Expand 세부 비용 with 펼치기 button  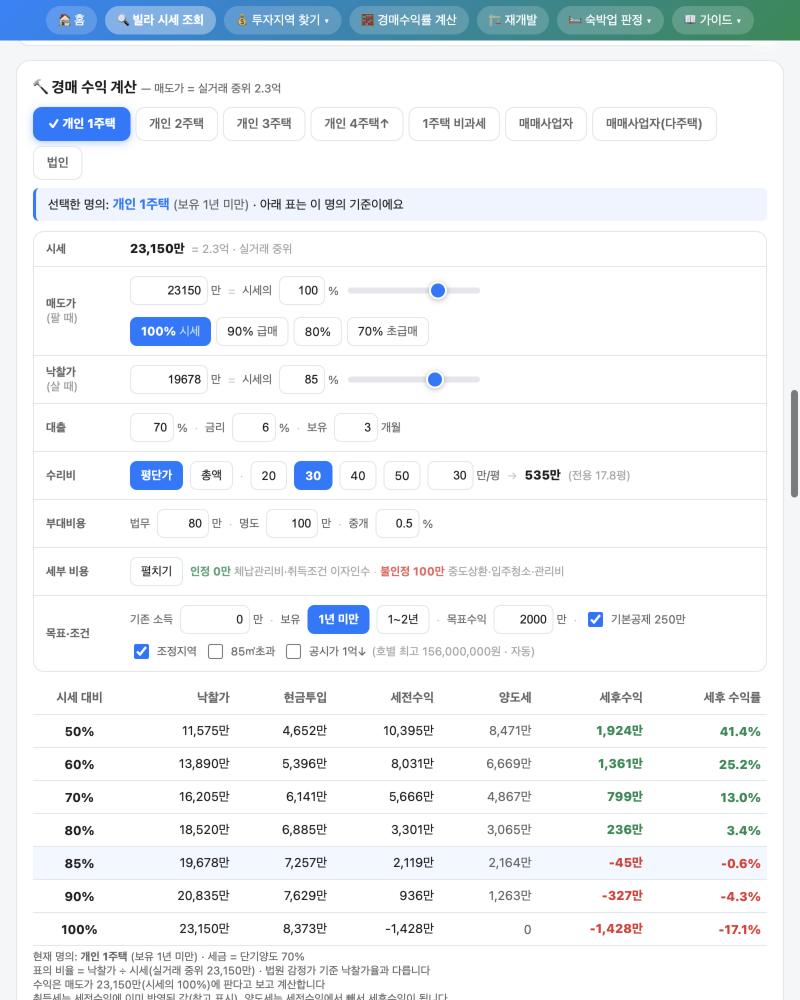point(156,571)
